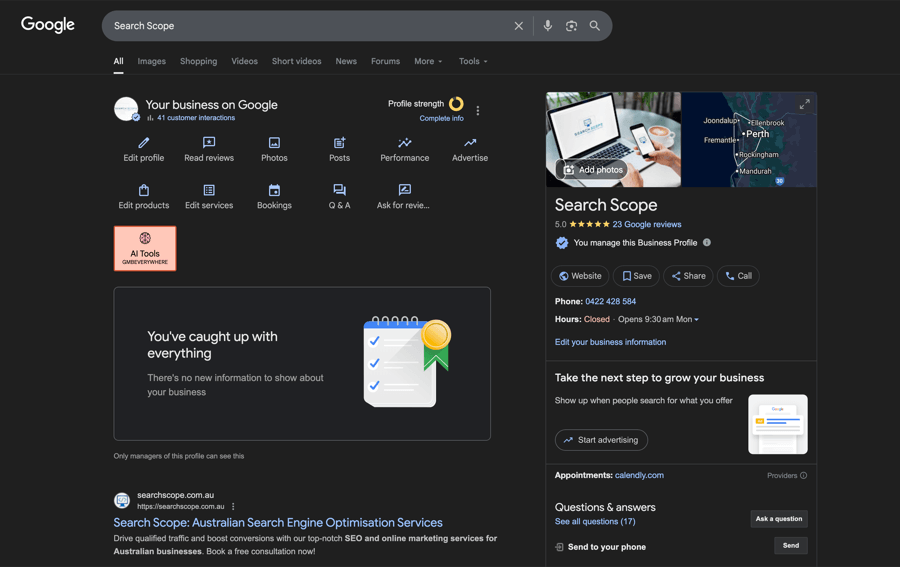
Task: Open the info icon beside 'You manage this Business Profile'
Action: click(x=707, y=242)
